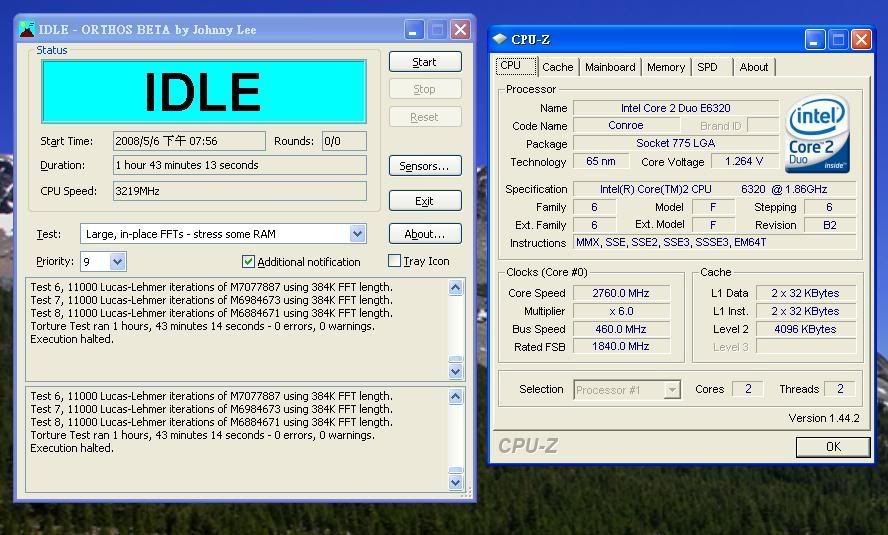
Task: Click the Rated FSB value 1840.0 MHz
Action: 621,346
